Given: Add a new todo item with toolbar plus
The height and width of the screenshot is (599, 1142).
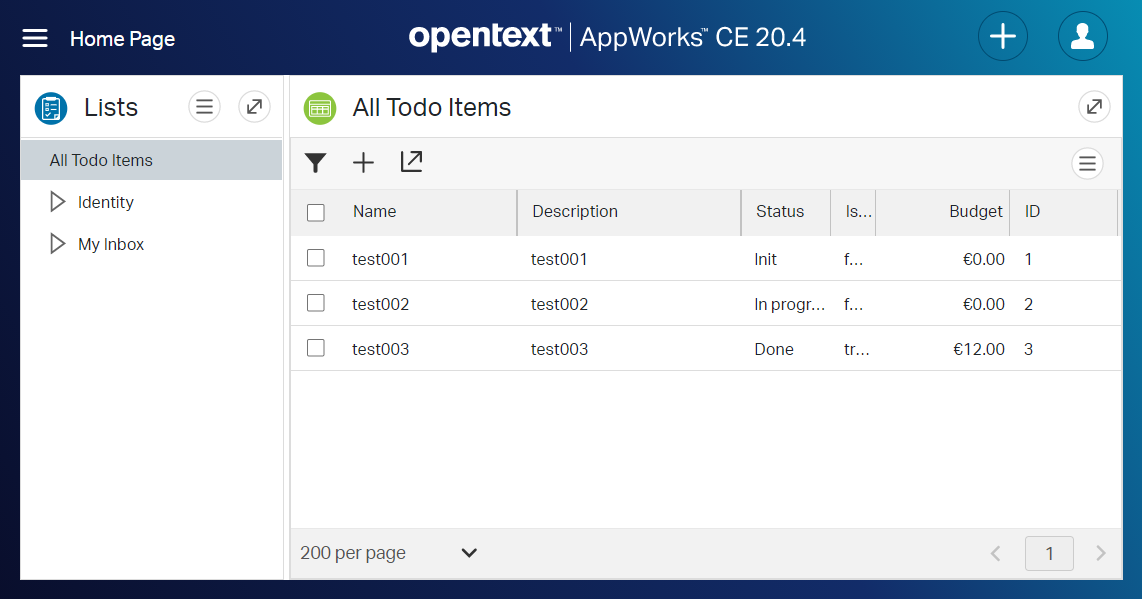Looking at the screenshot, I should point(363,163).
